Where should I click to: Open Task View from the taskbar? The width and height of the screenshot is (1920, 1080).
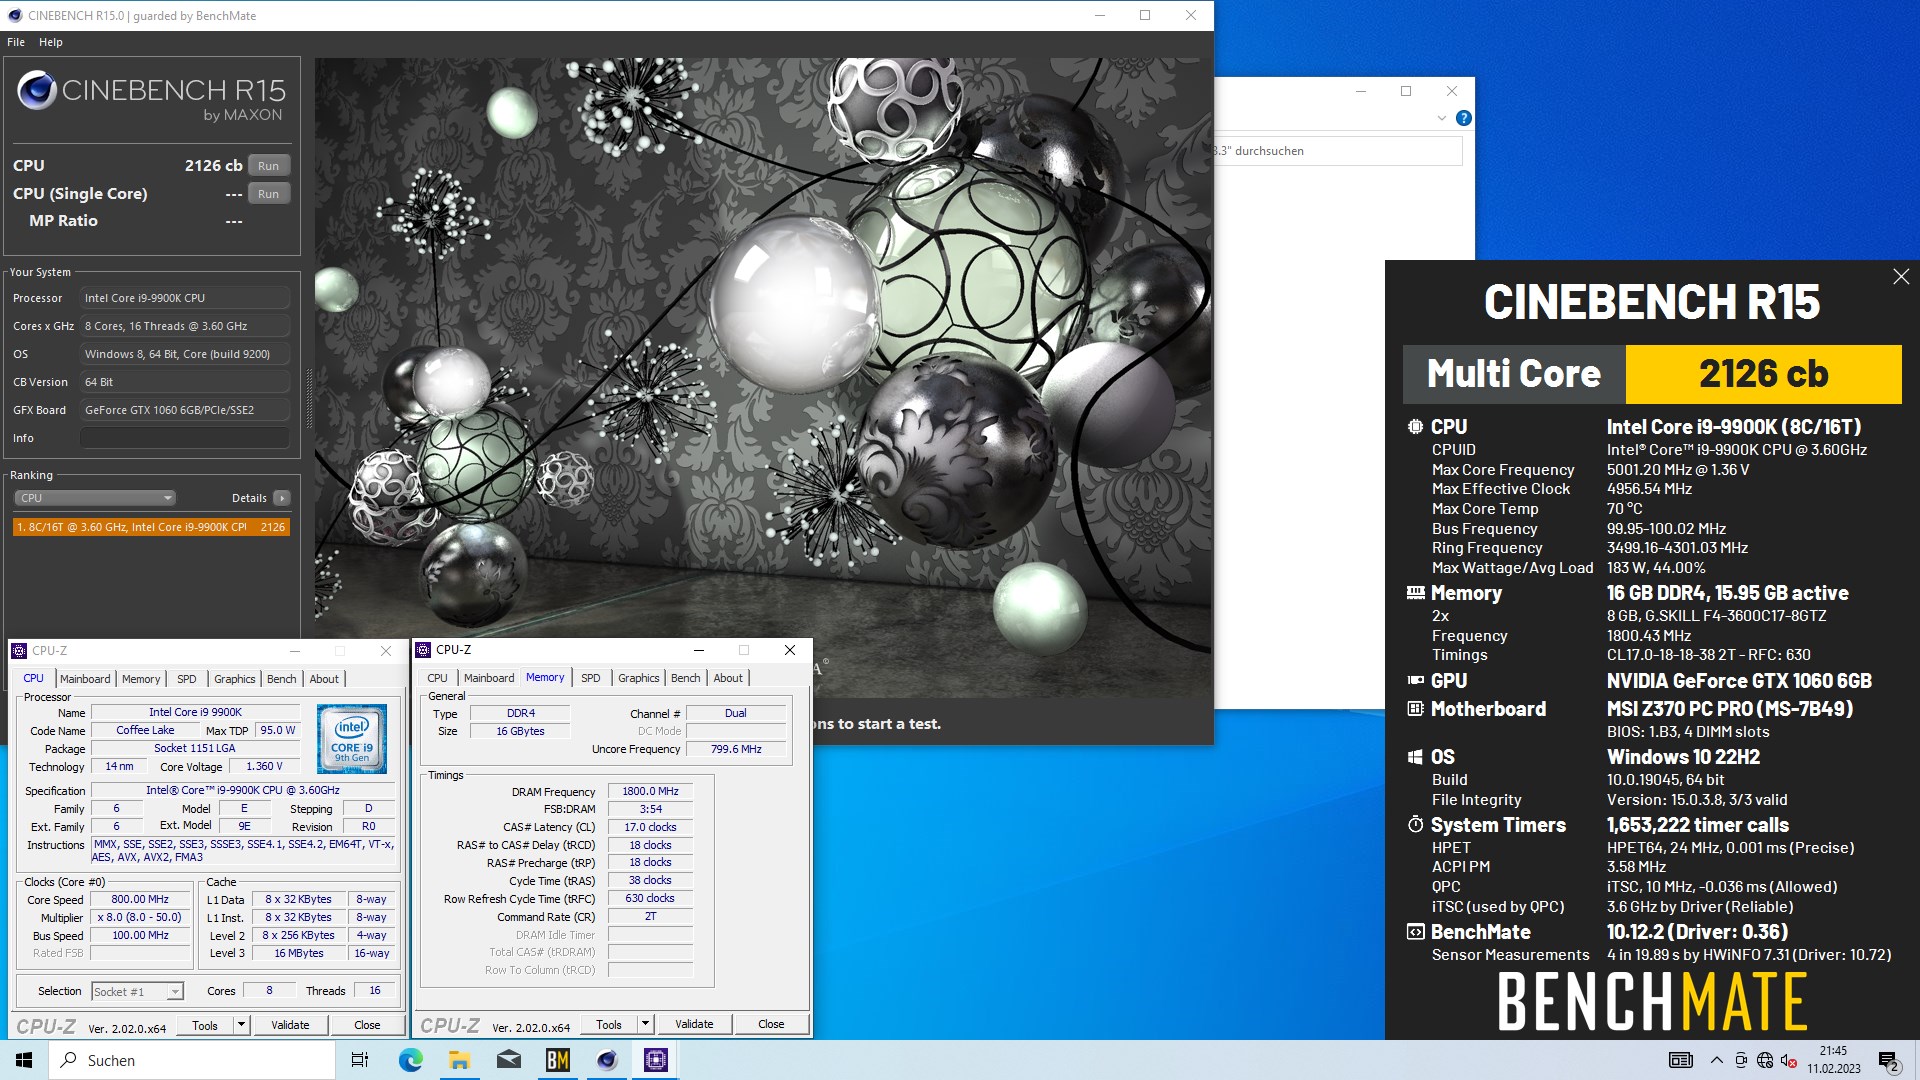tap(360, 1060)
